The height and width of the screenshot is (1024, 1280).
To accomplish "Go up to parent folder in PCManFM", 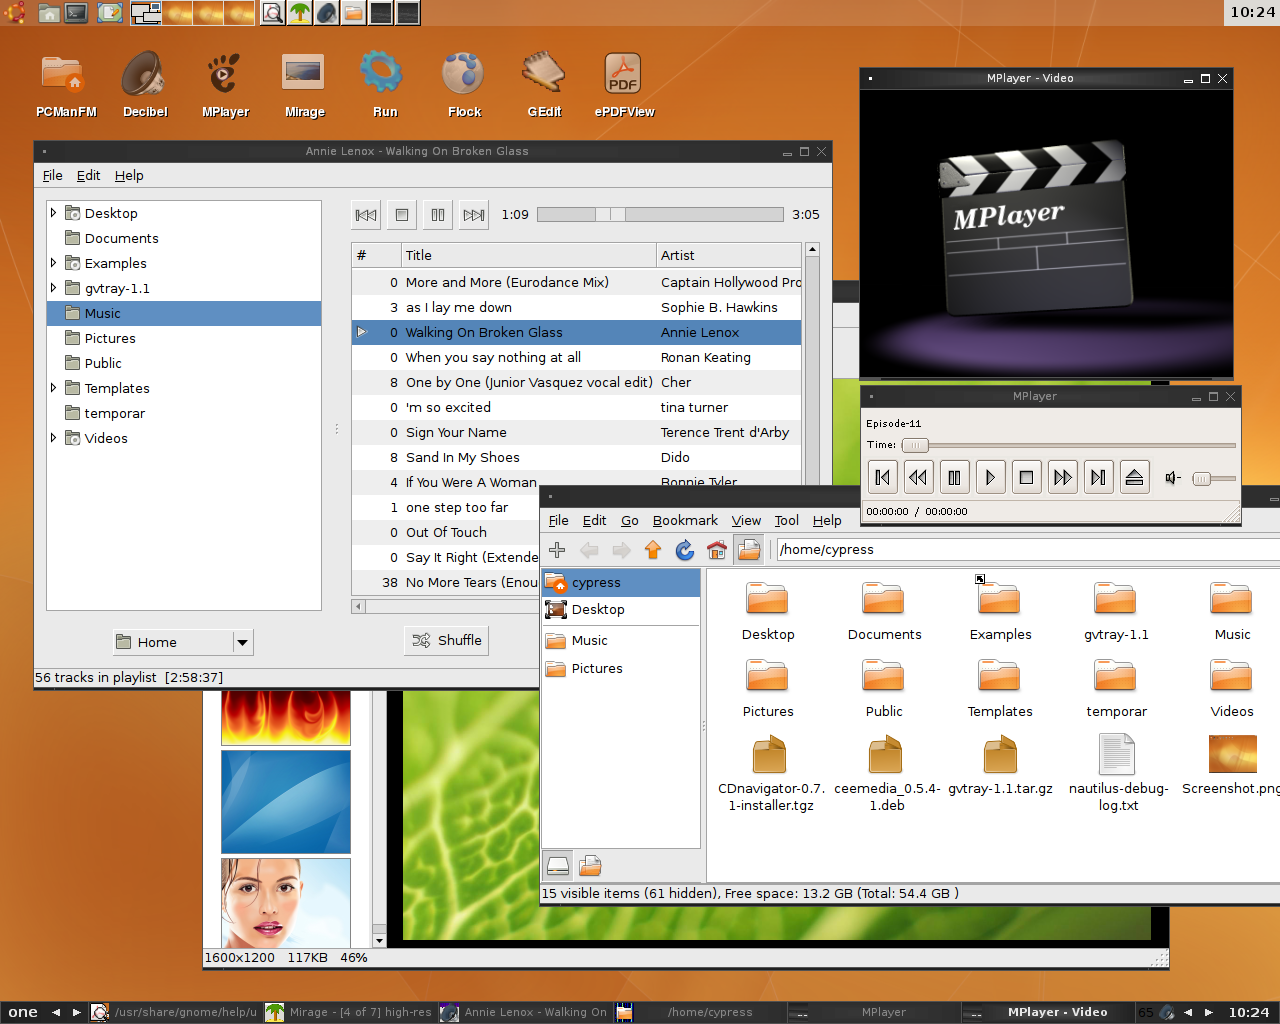I will (653, 549).
